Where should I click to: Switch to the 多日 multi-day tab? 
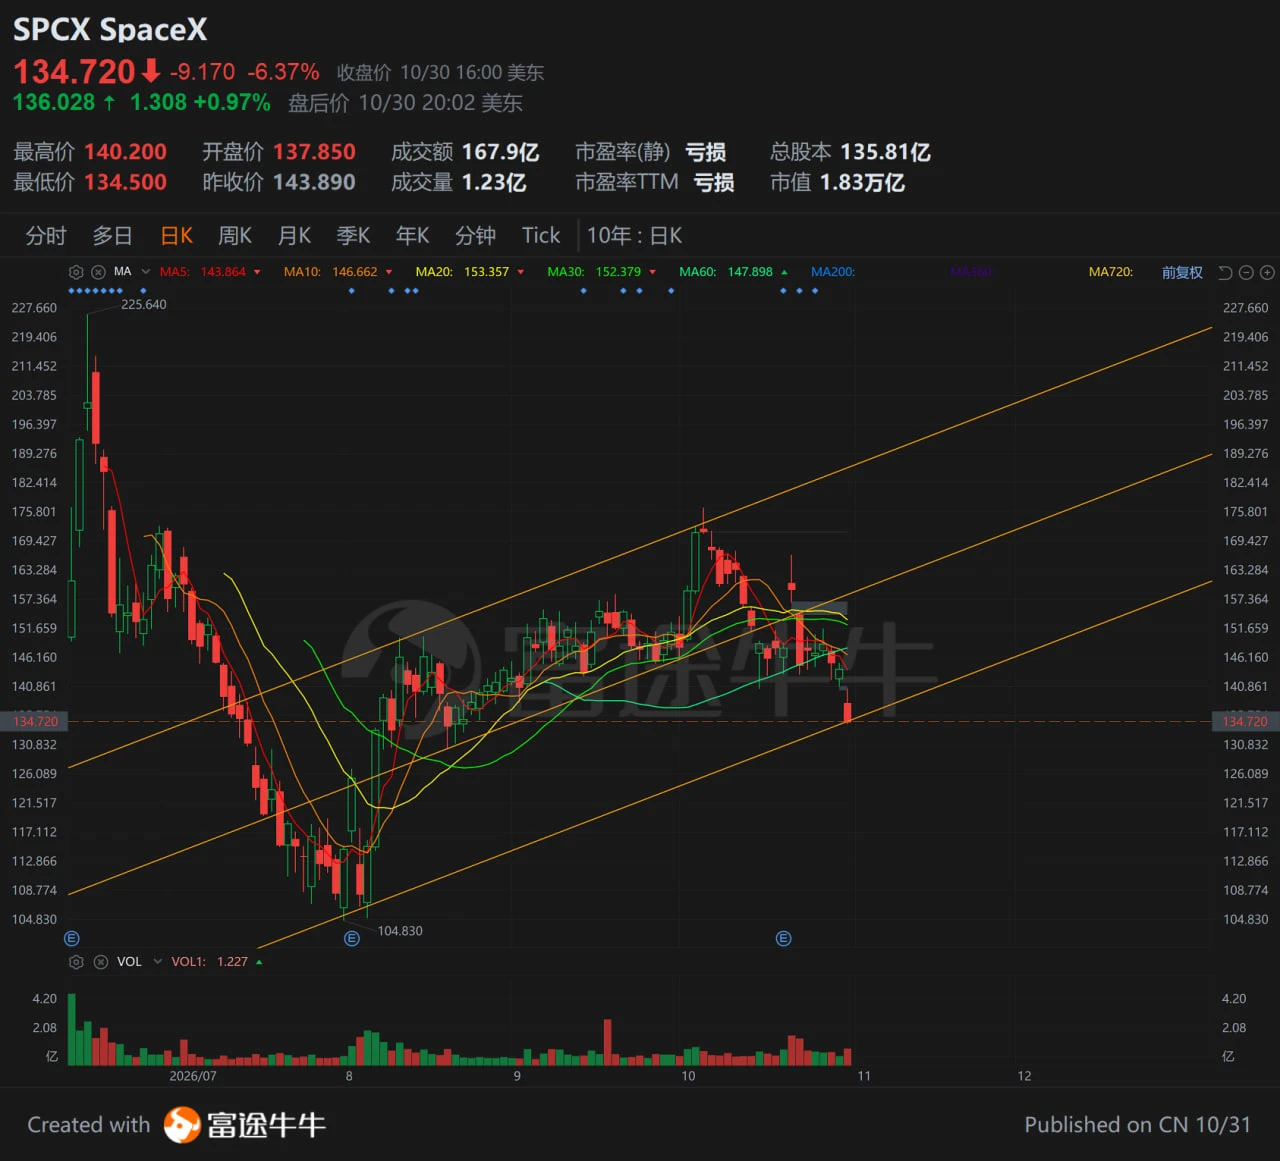click(112, 236)
